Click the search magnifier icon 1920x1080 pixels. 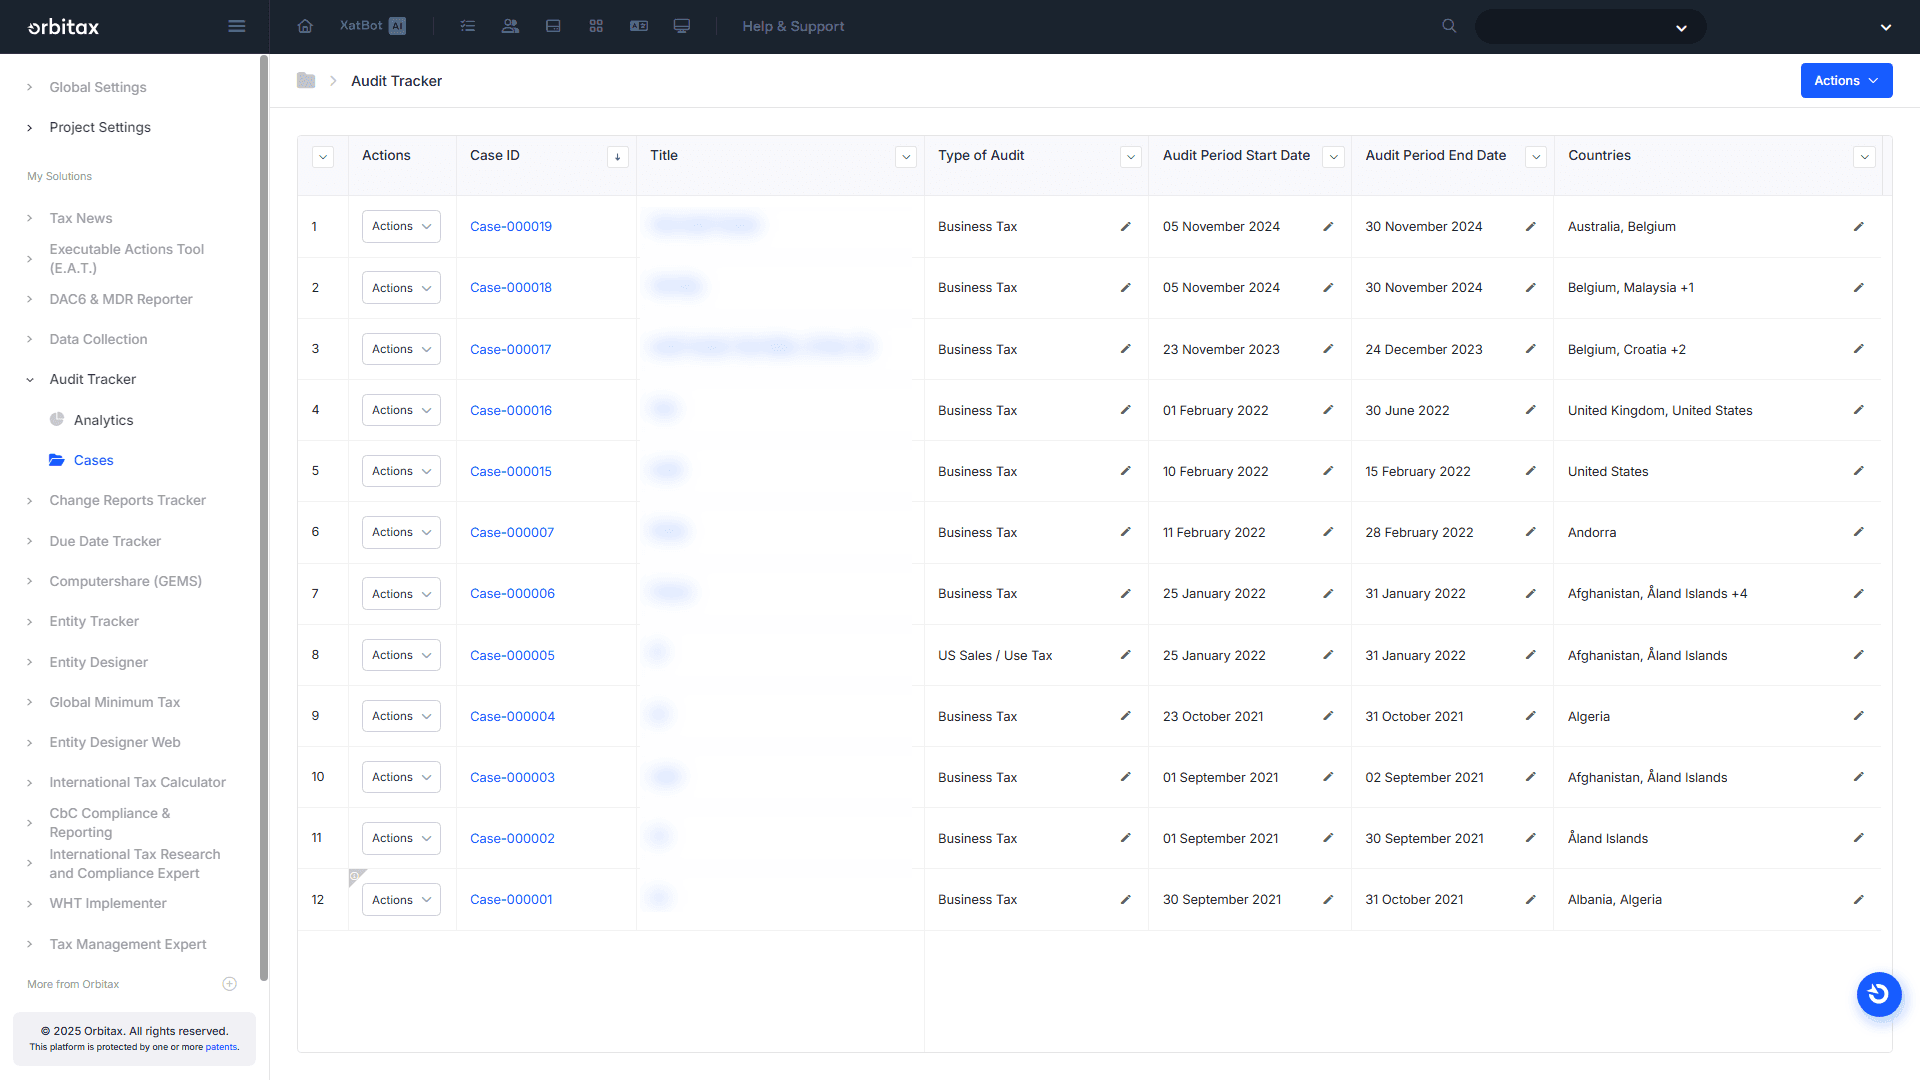point(1449,26)
